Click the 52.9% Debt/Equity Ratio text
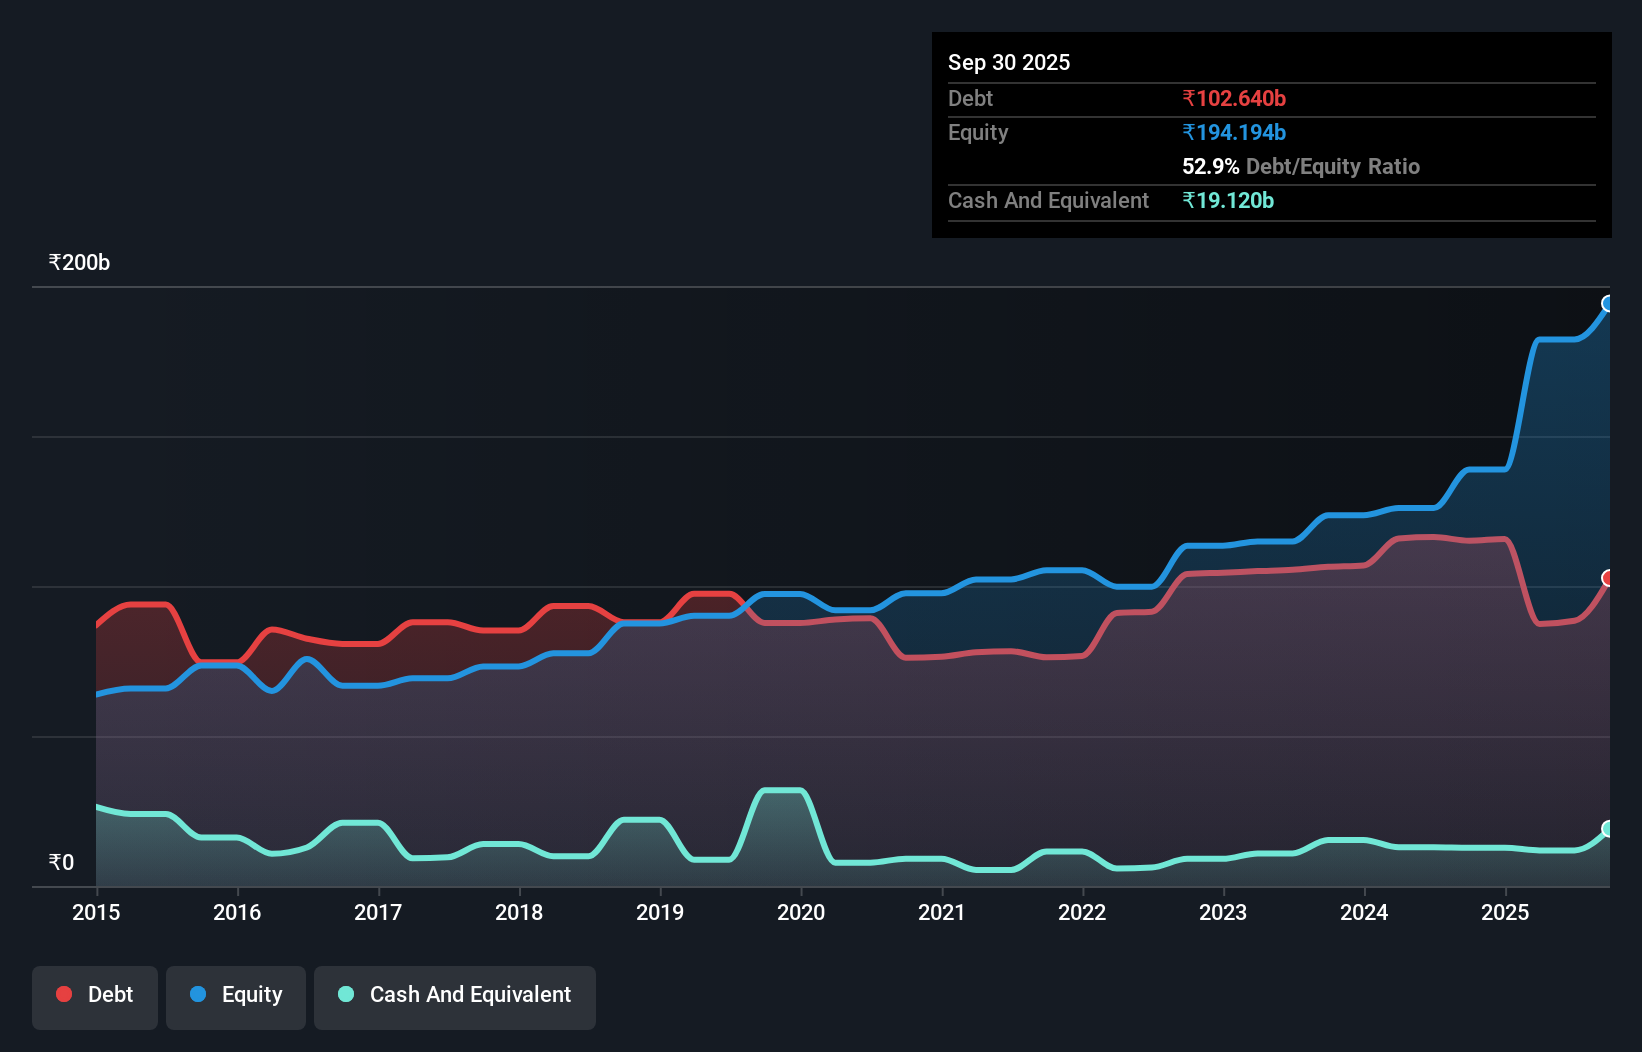Screen dimensions: 1642x1052 tap(1301, 166)
